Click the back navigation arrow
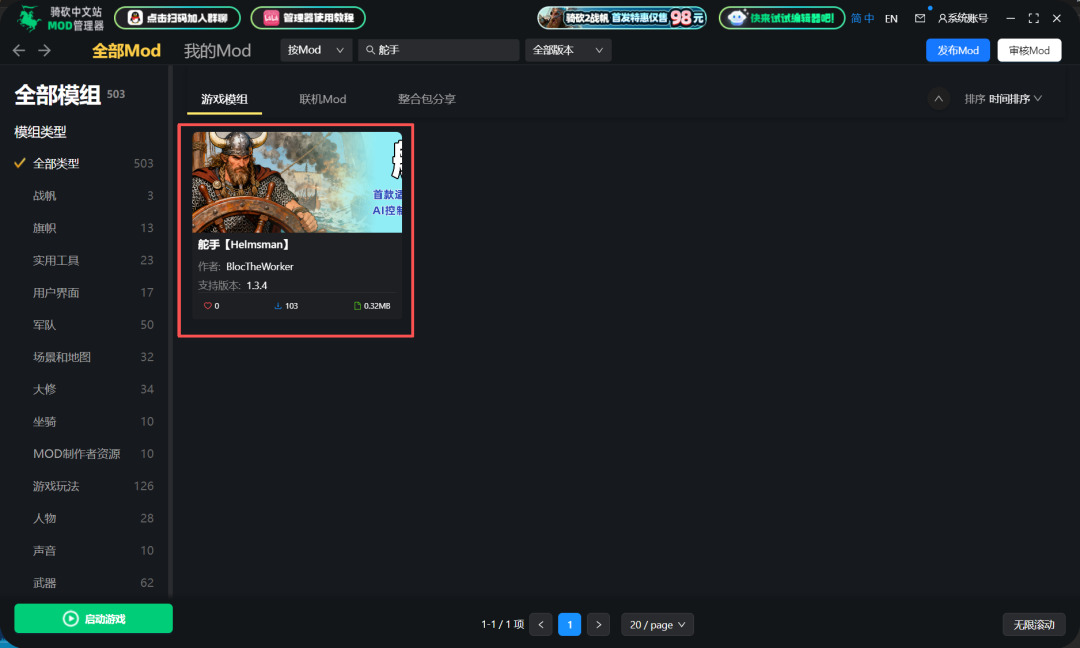 pos(19,50)
